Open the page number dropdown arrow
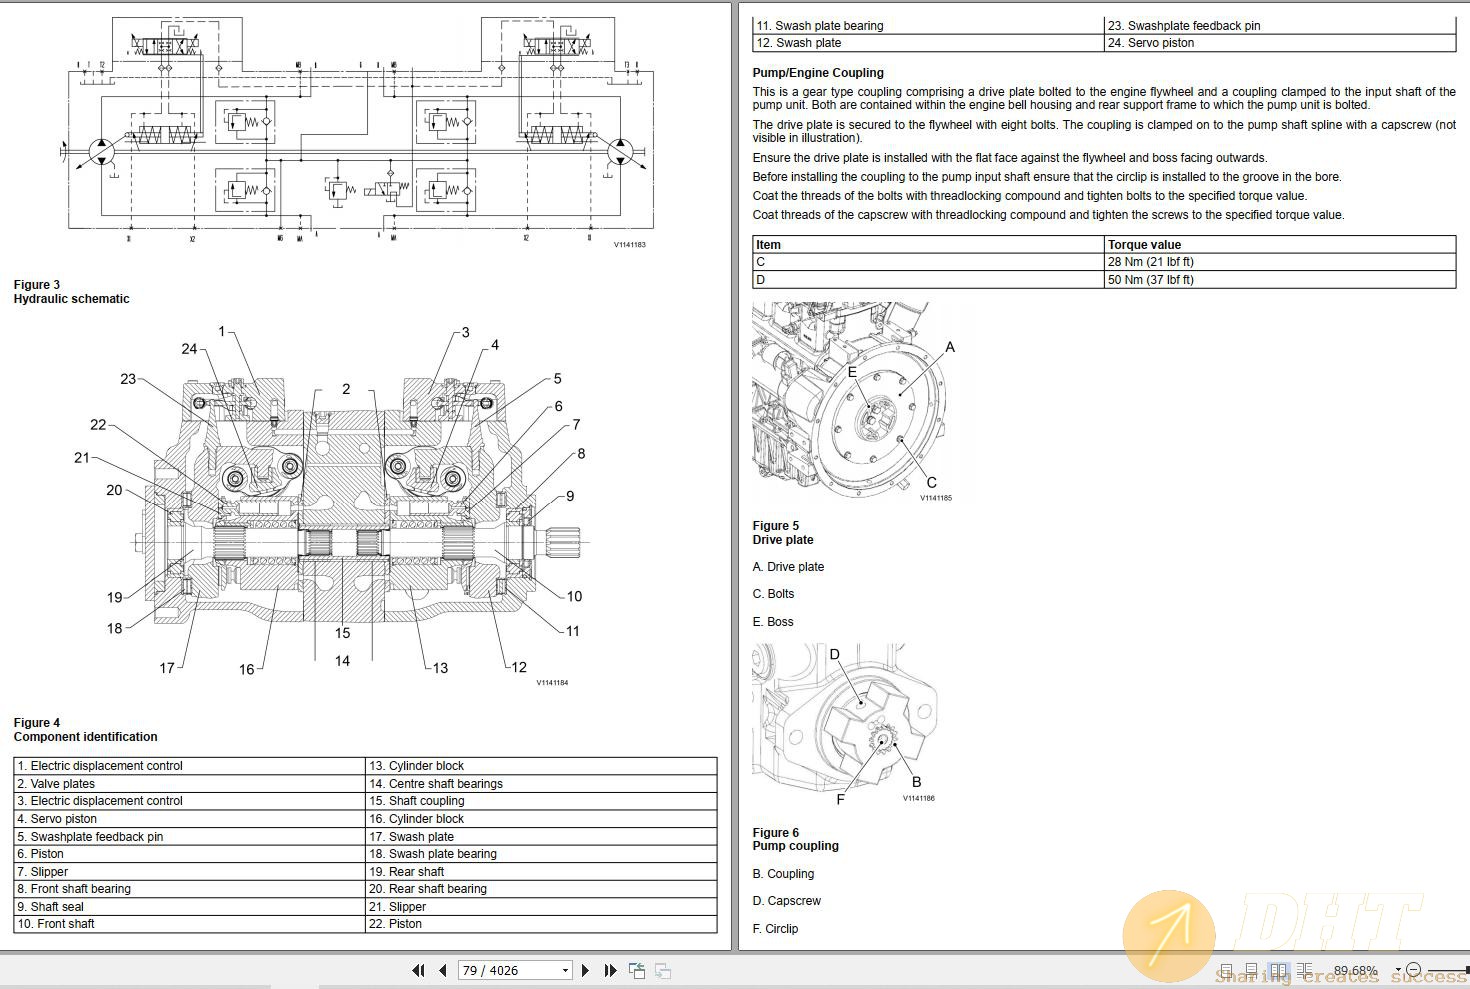The height and width of the screenshot is (989, 1470). (x=565, y=970)
